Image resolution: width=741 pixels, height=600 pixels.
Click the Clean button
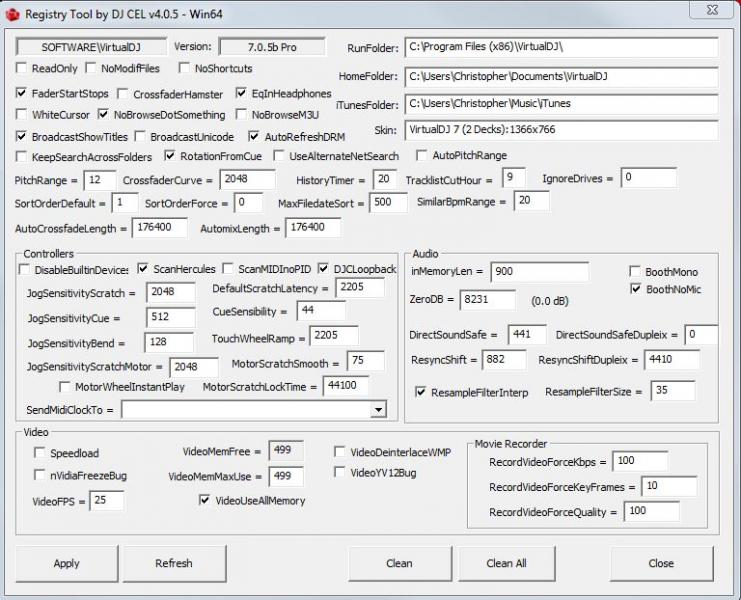[399, 563]
